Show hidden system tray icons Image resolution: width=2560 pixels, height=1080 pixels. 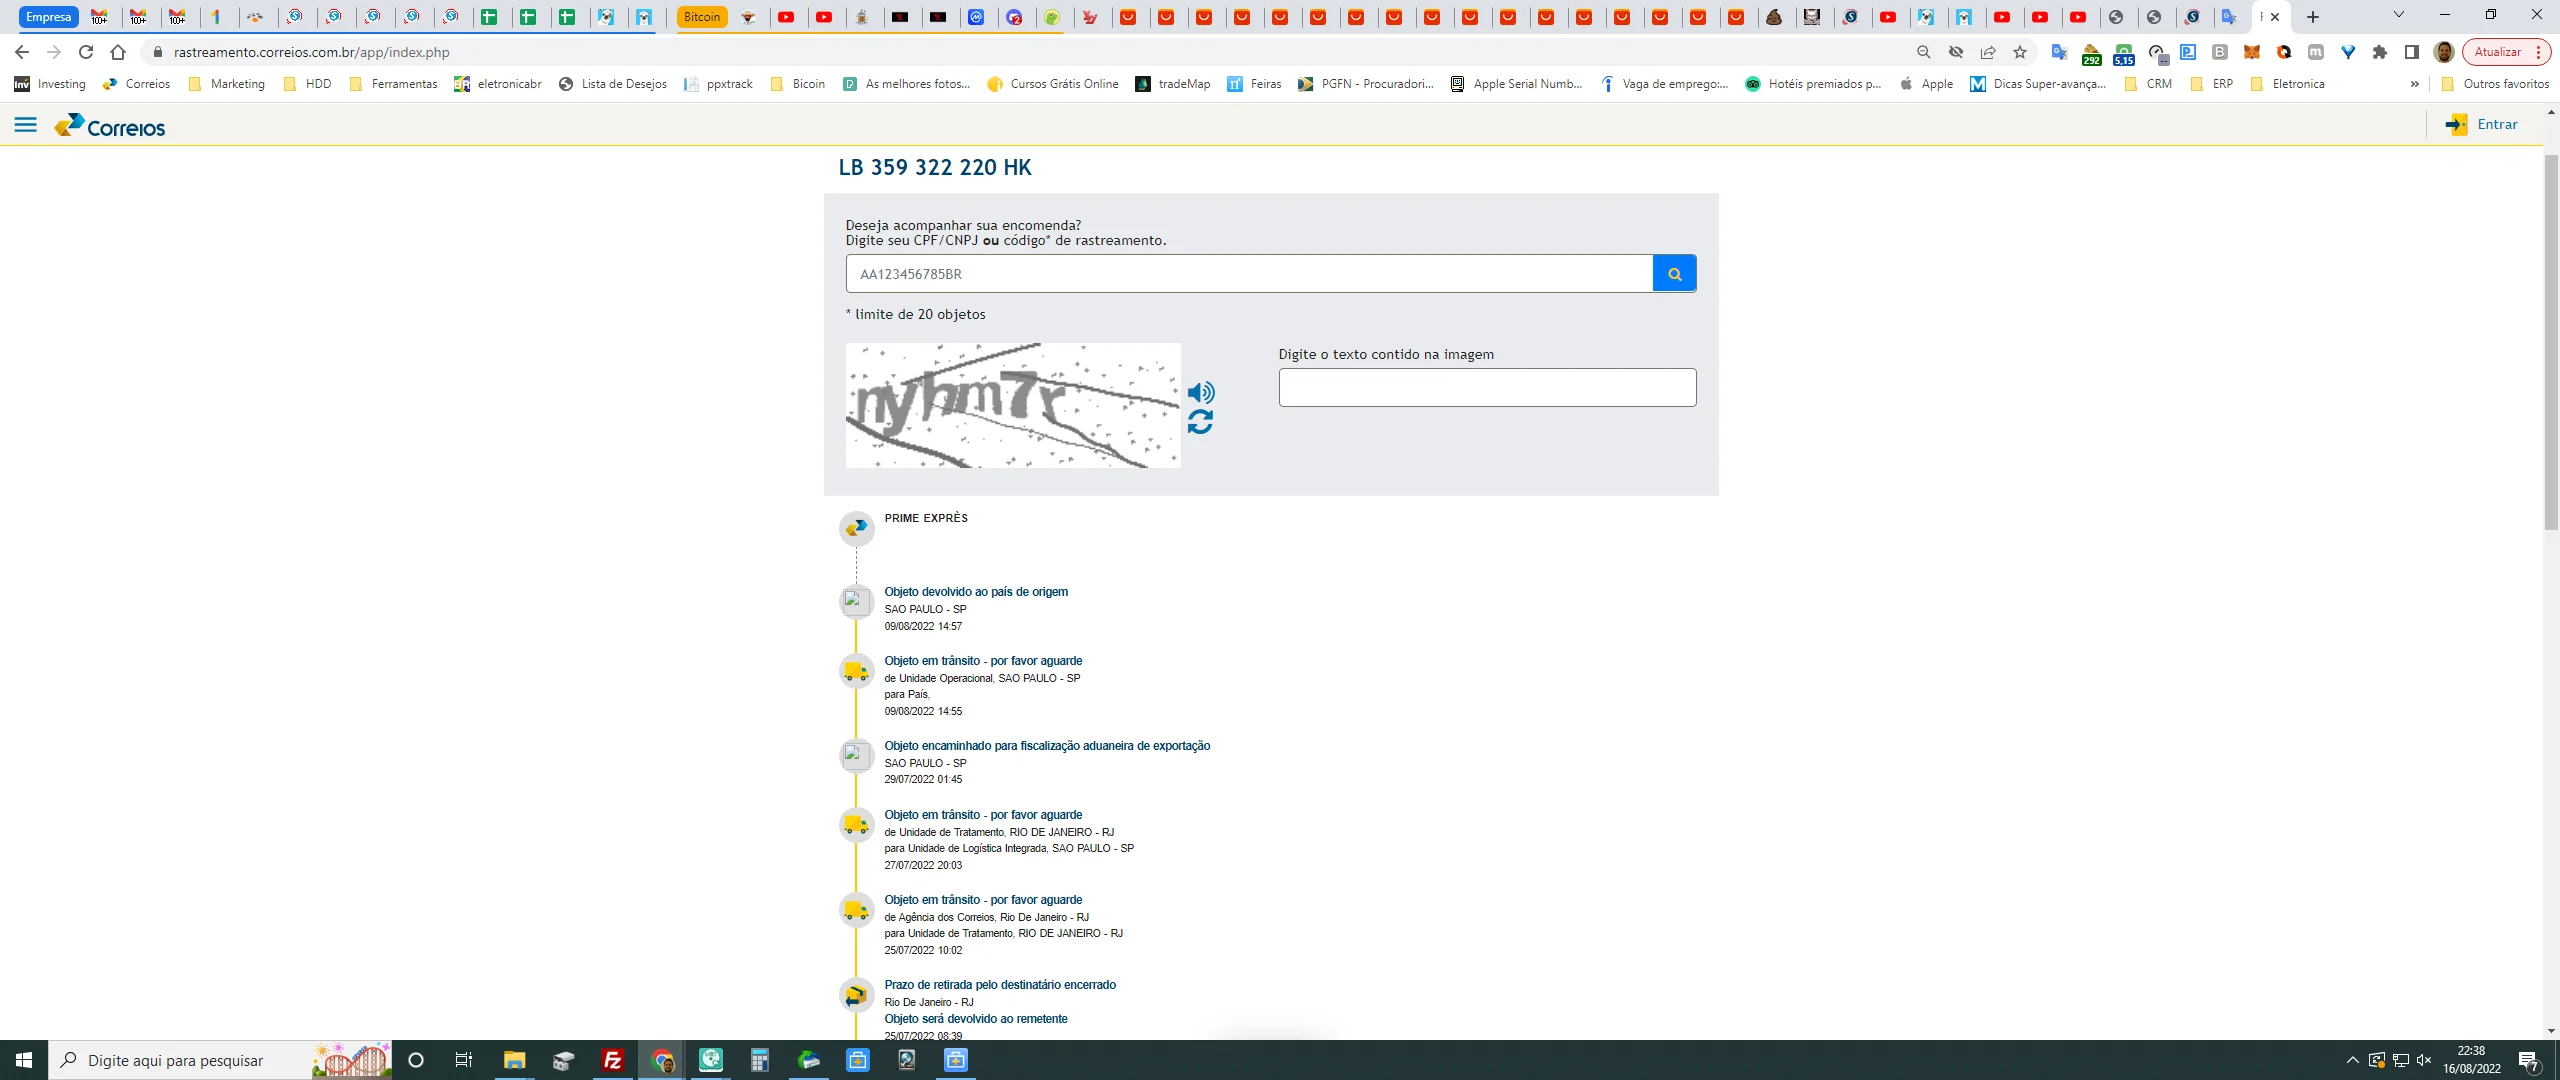coord(2352,1060)
